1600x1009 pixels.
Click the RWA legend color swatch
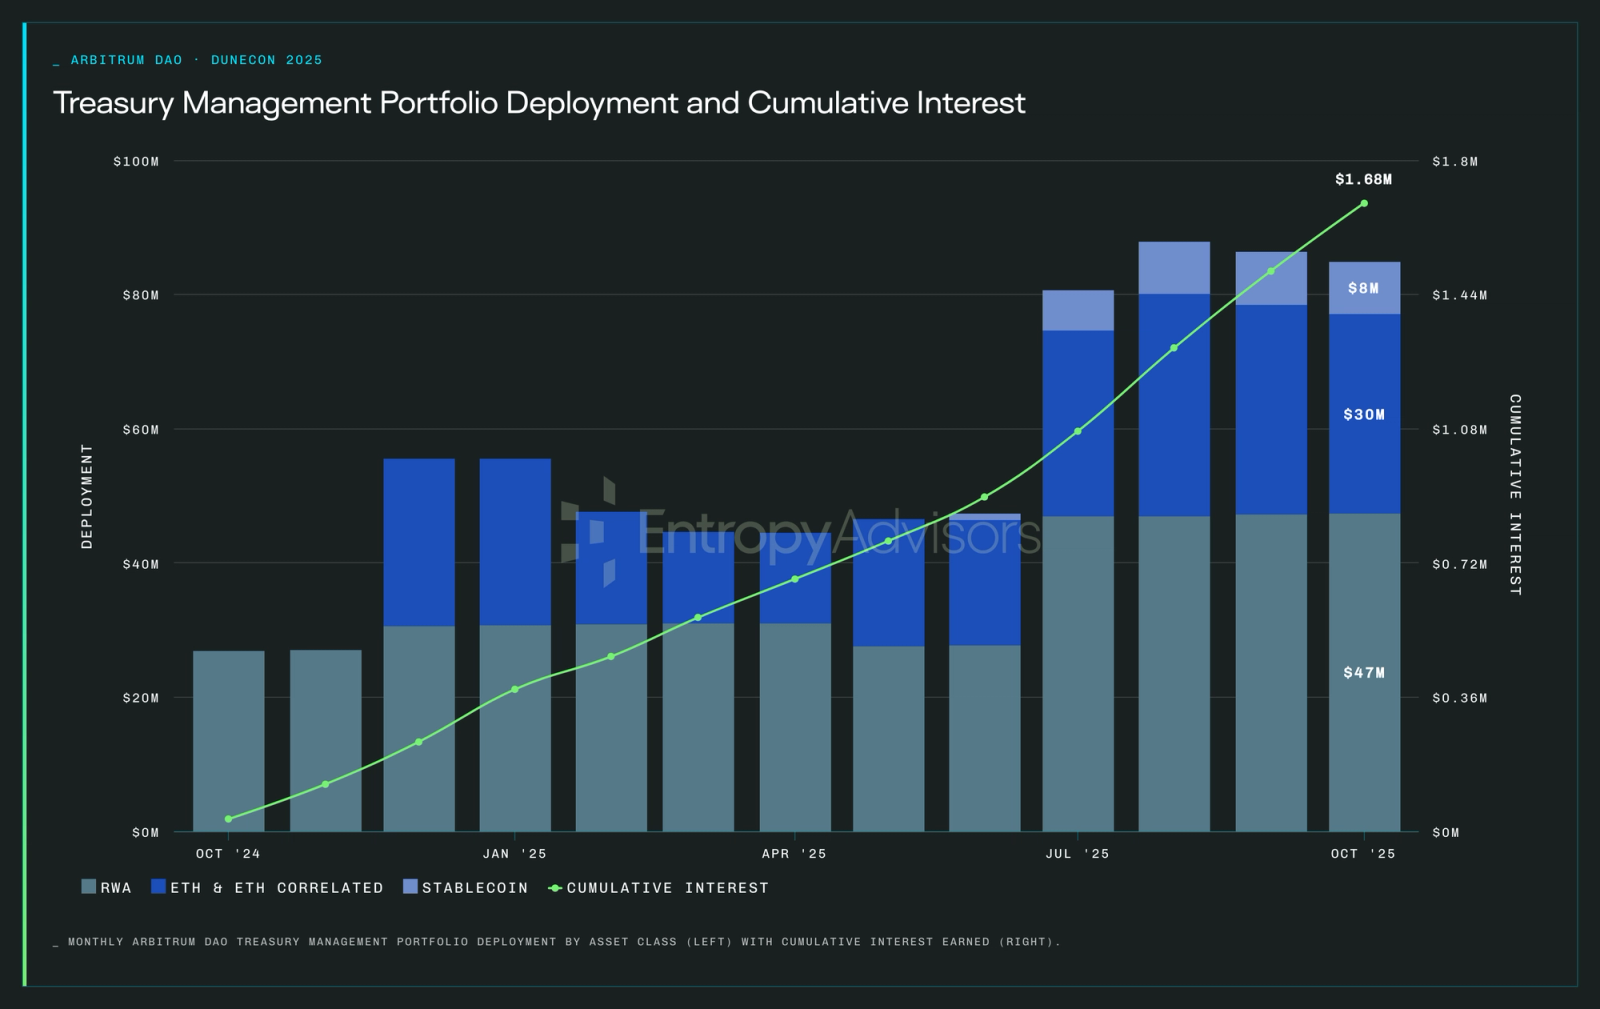[x=88, y=887]
